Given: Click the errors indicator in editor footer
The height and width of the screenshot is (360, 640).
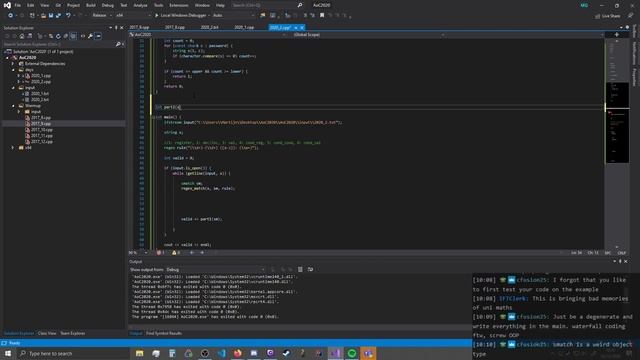Looking at the screenshot, I should click(x=161, y=253).
